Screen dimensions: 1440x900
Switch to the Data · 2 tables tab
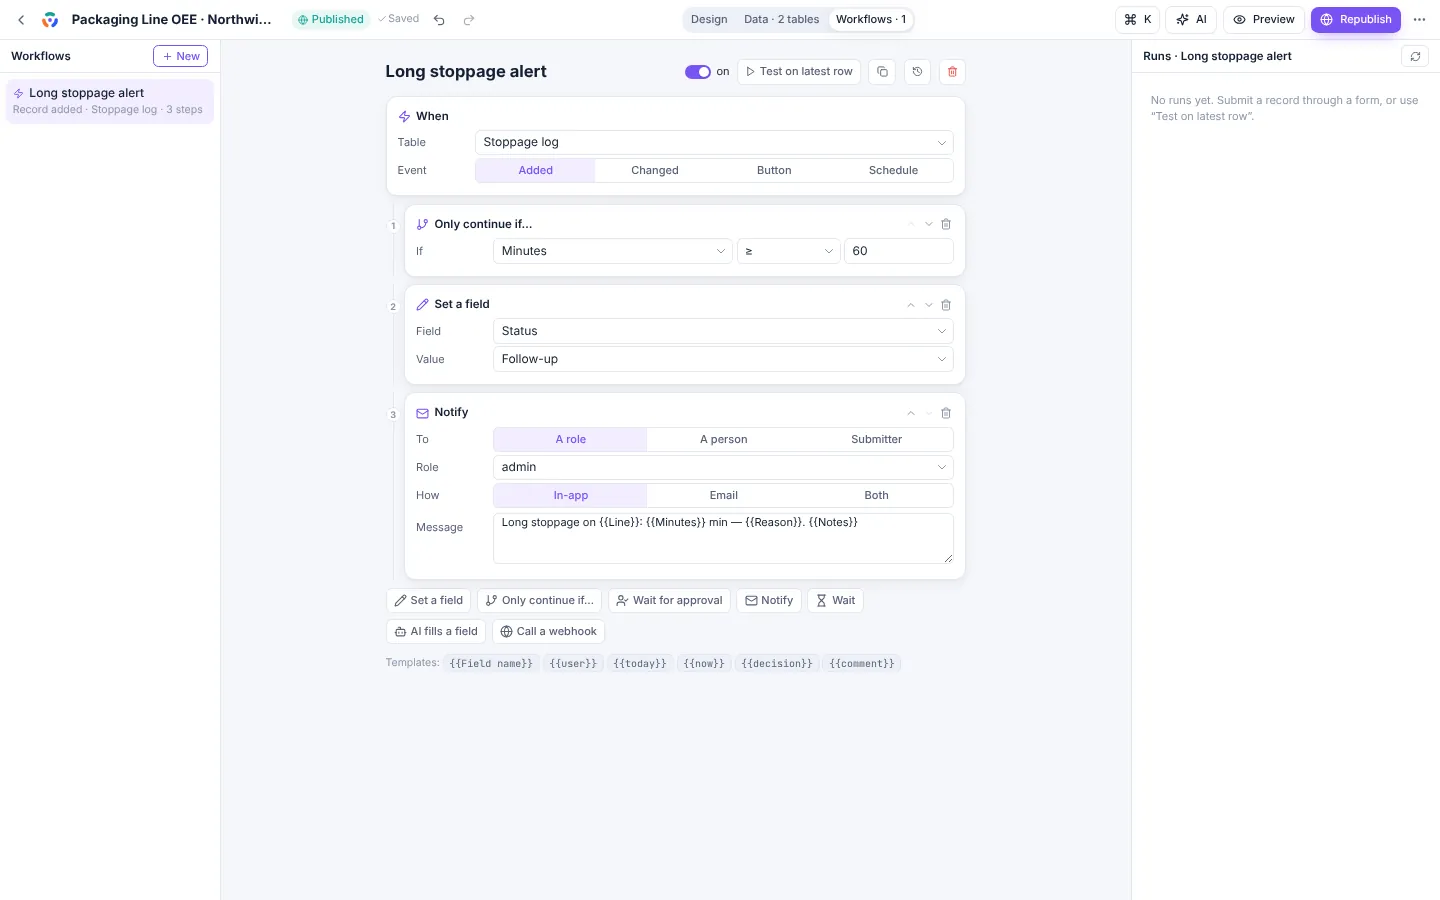tap(781, 19)
